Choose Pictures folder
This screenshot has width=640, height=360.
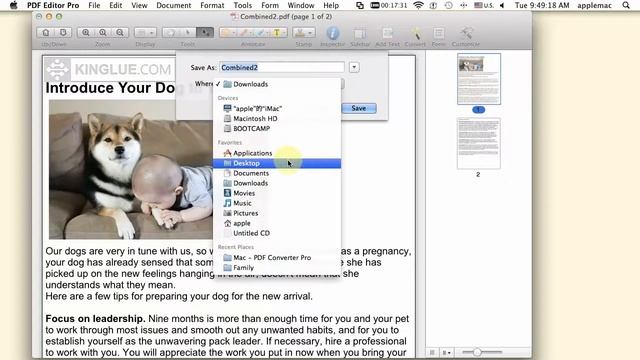point(277,213)
